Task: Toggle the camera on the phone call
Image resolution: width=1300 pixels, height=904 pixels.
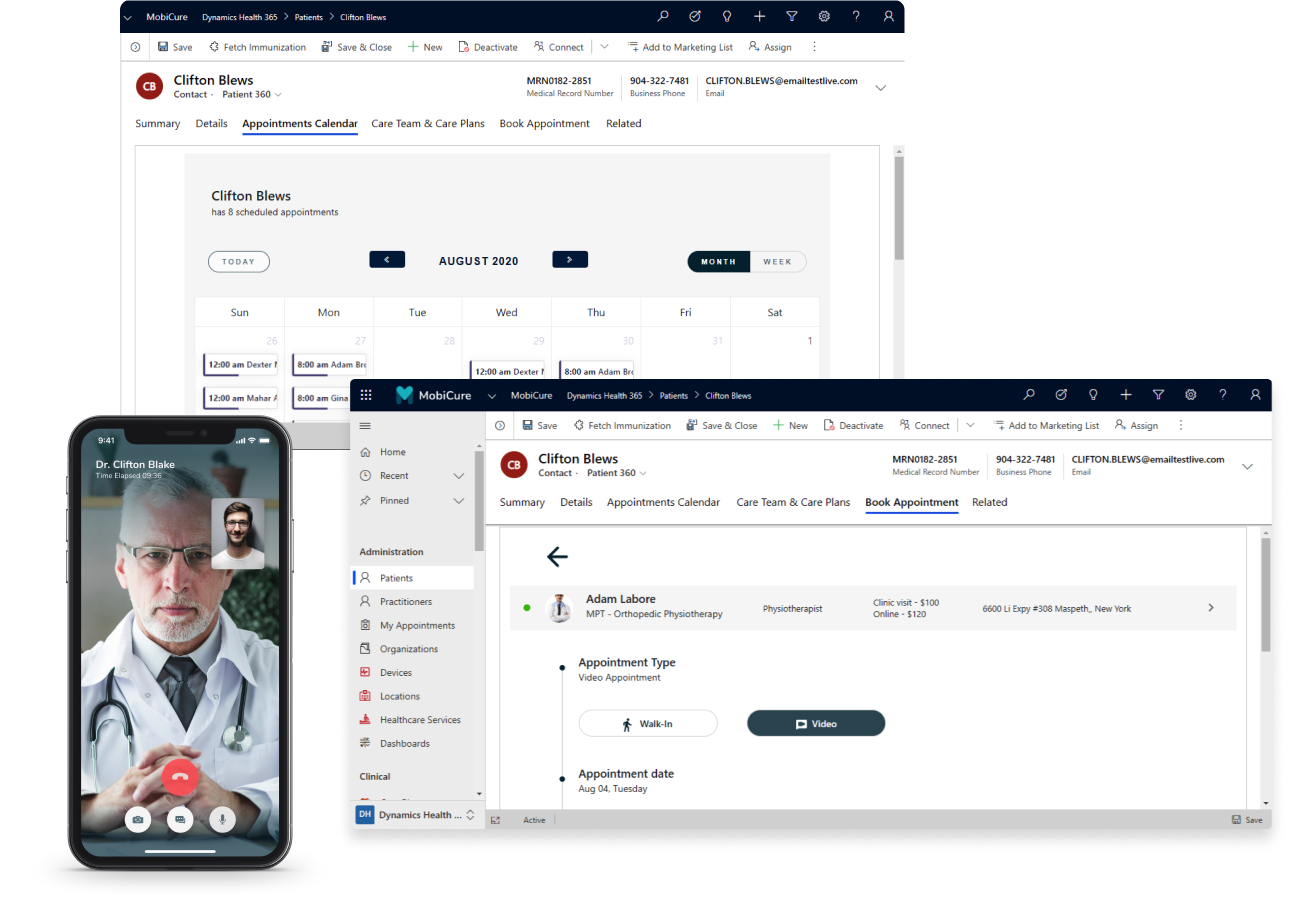Action: (138, 820)
